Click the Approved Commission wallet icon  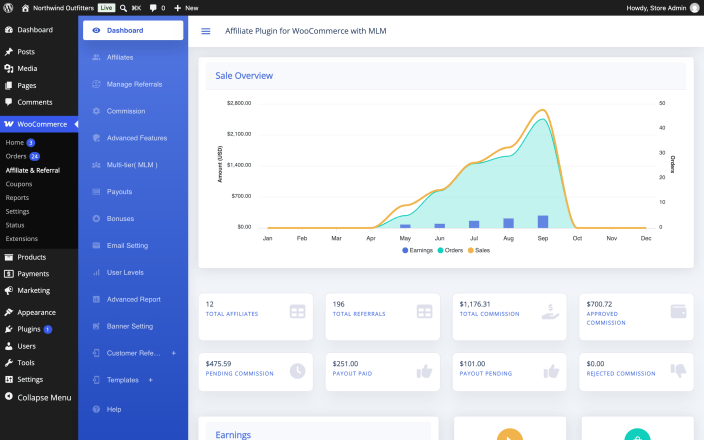(678, 311)
